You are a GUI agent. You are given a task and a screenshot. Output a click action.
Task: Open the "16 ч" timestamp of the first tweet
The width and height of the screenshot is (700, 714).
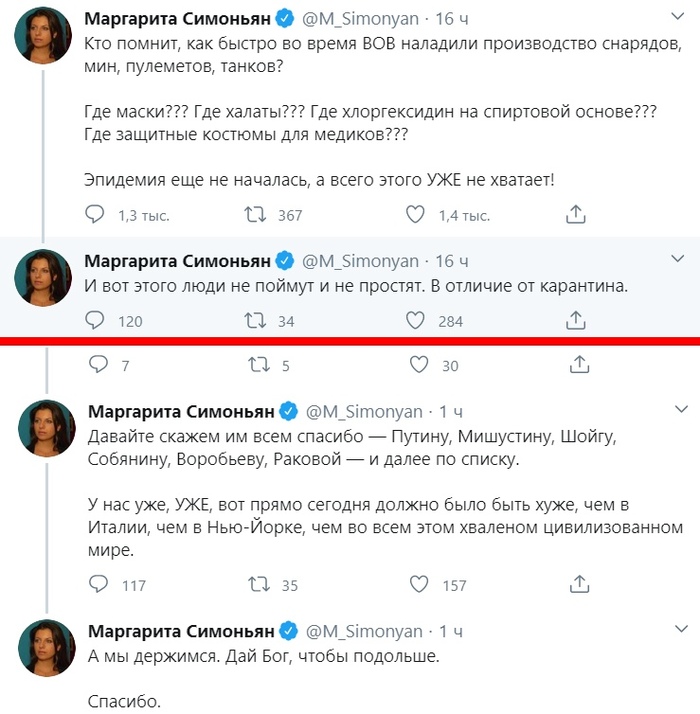tap(453, 20)
